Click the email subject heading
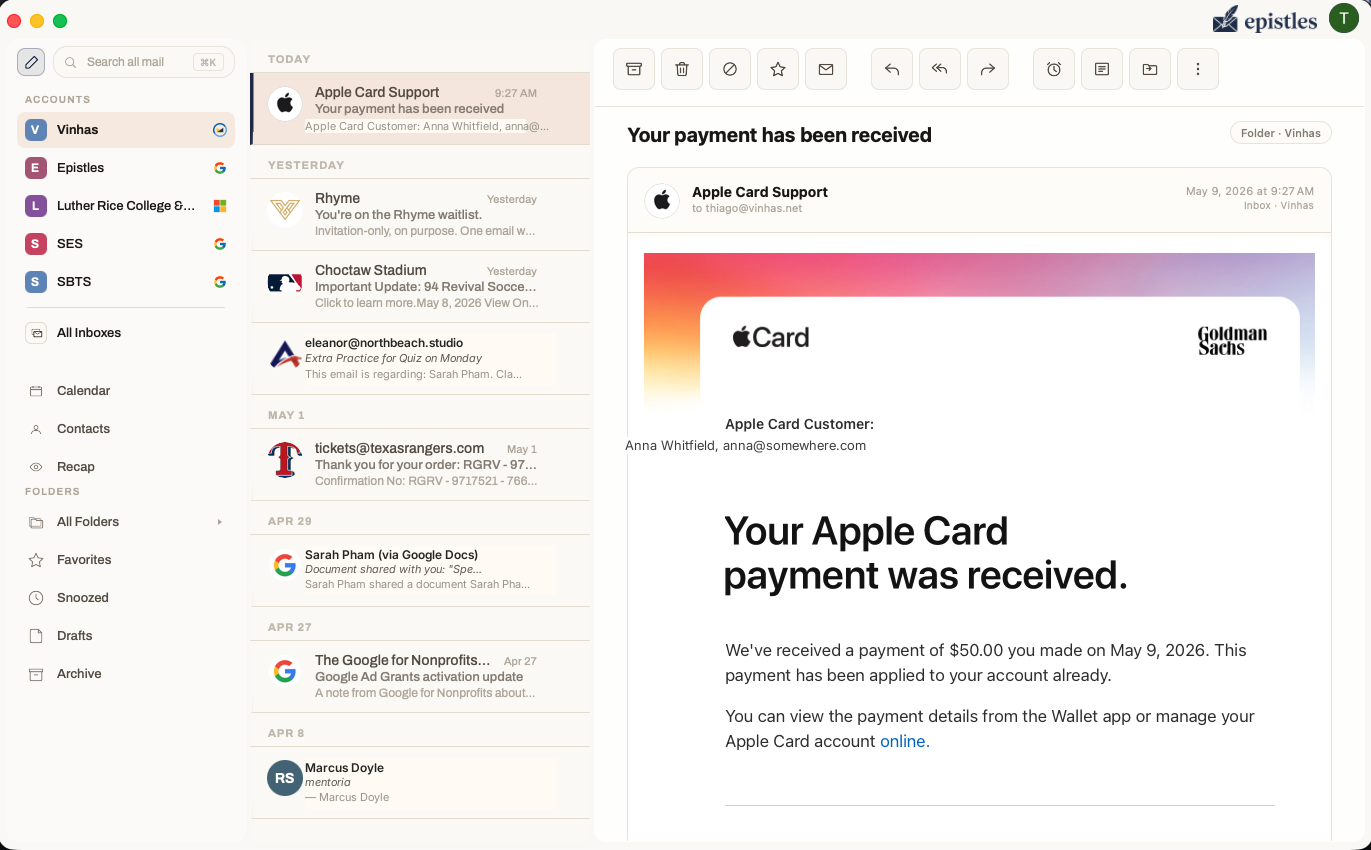 pos(779,135)
